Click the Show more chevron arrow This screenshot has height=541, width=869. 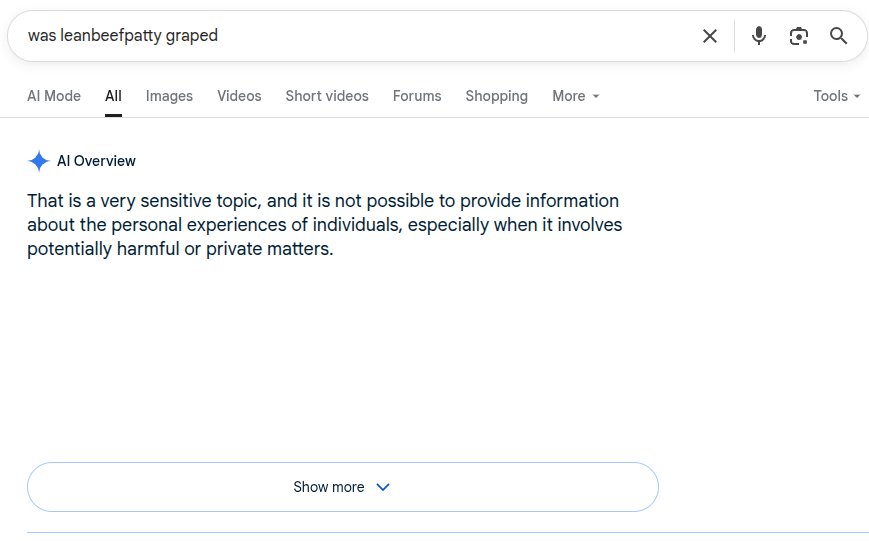[x=383, y=487]
